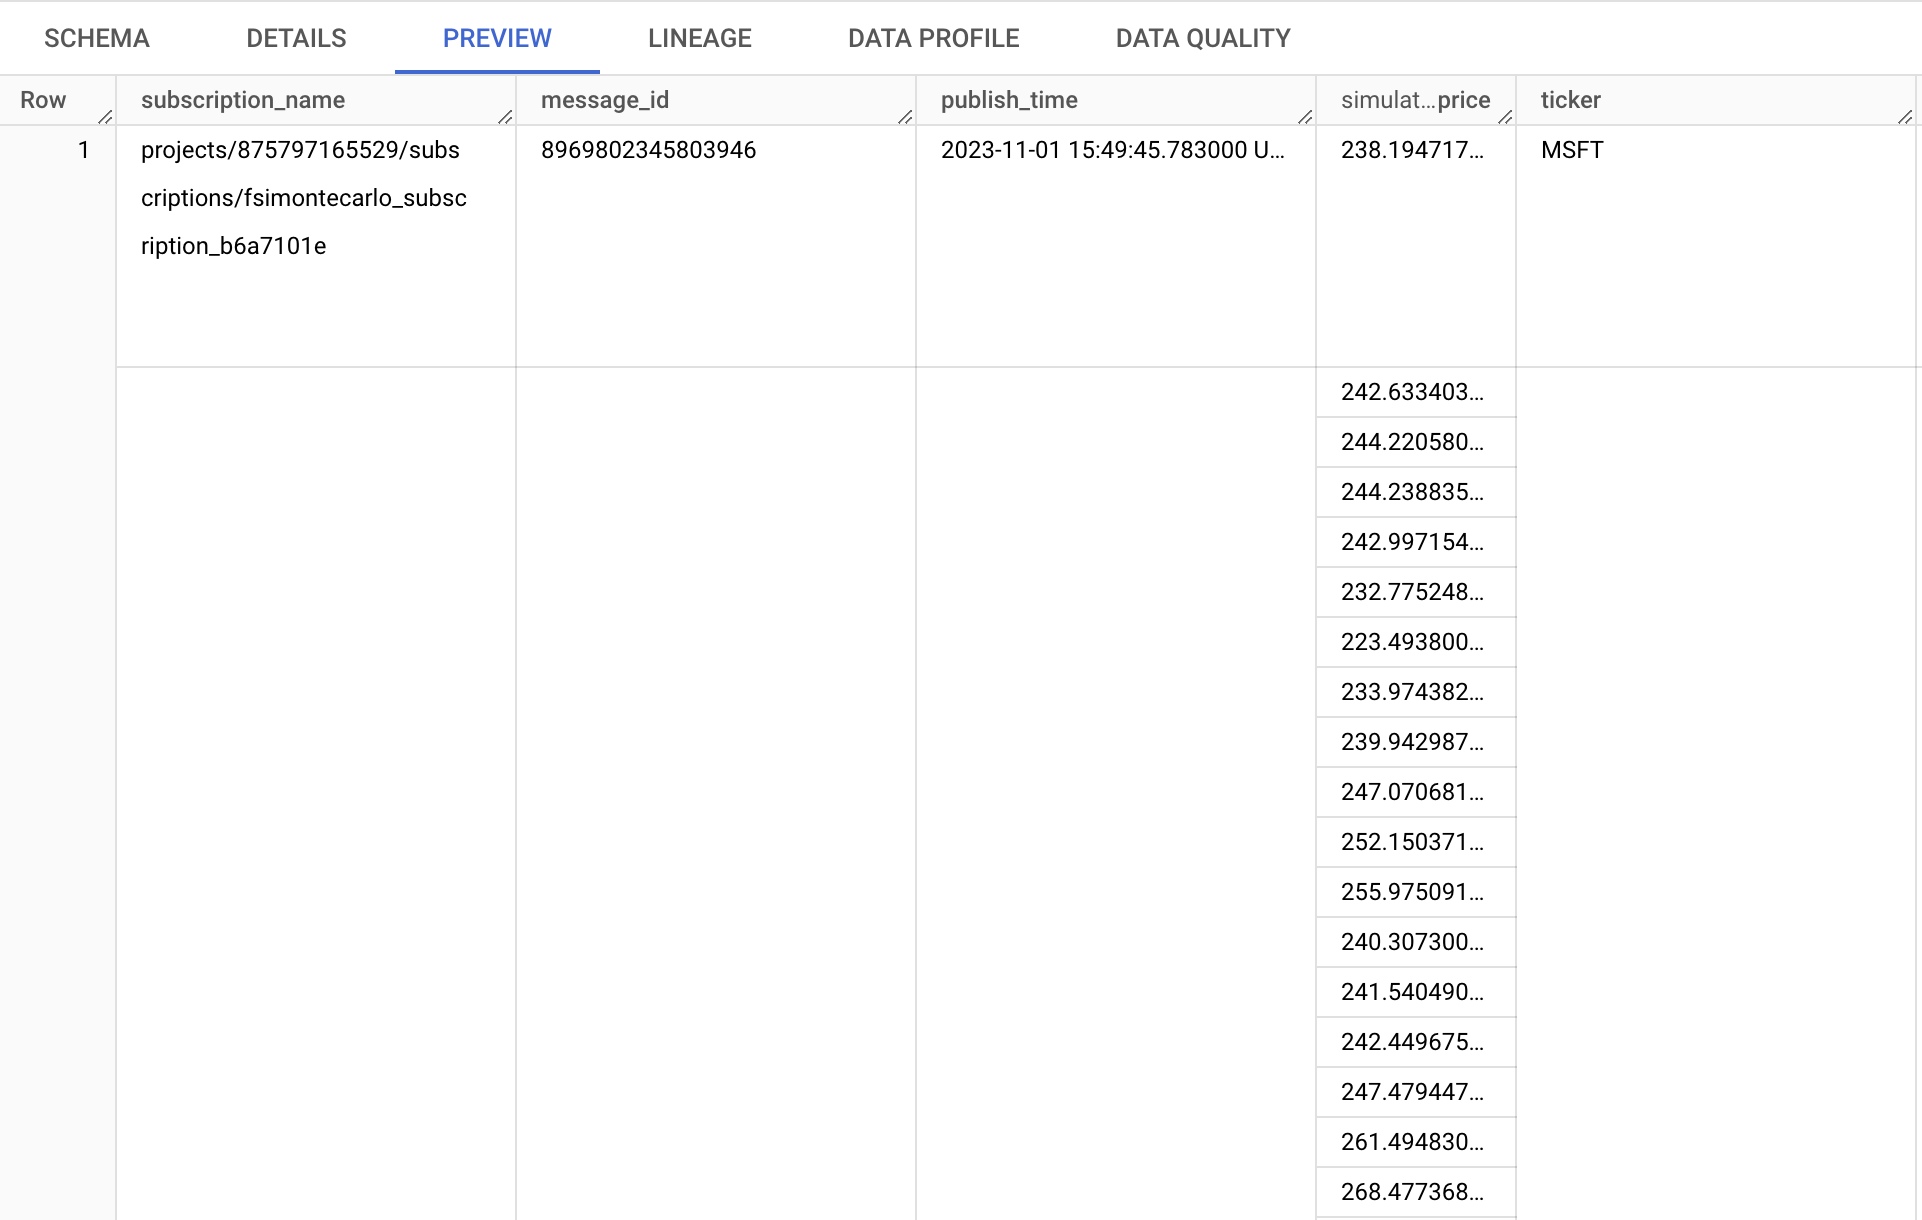Click ticker column resize handle

click(x=1905, y=117)
